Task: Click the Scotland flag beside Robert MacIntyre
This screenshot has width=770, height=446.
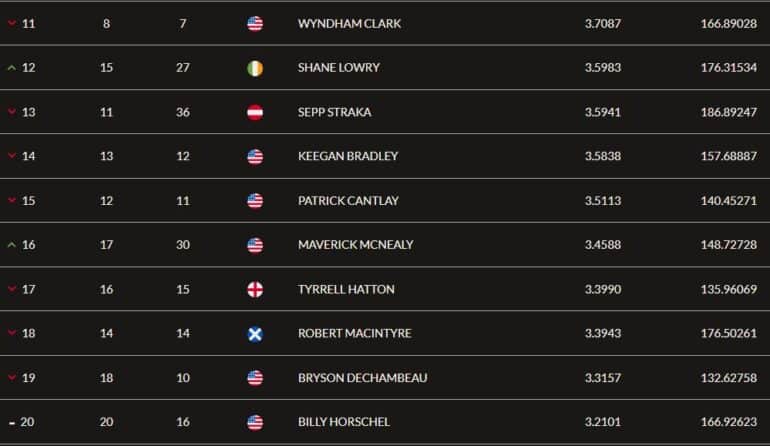Action: (255, 334)
